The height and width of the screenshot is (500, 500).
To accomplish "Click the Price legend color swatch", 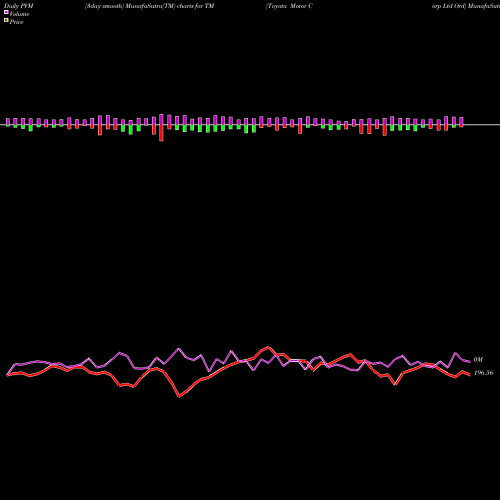I will coord(6,21).
